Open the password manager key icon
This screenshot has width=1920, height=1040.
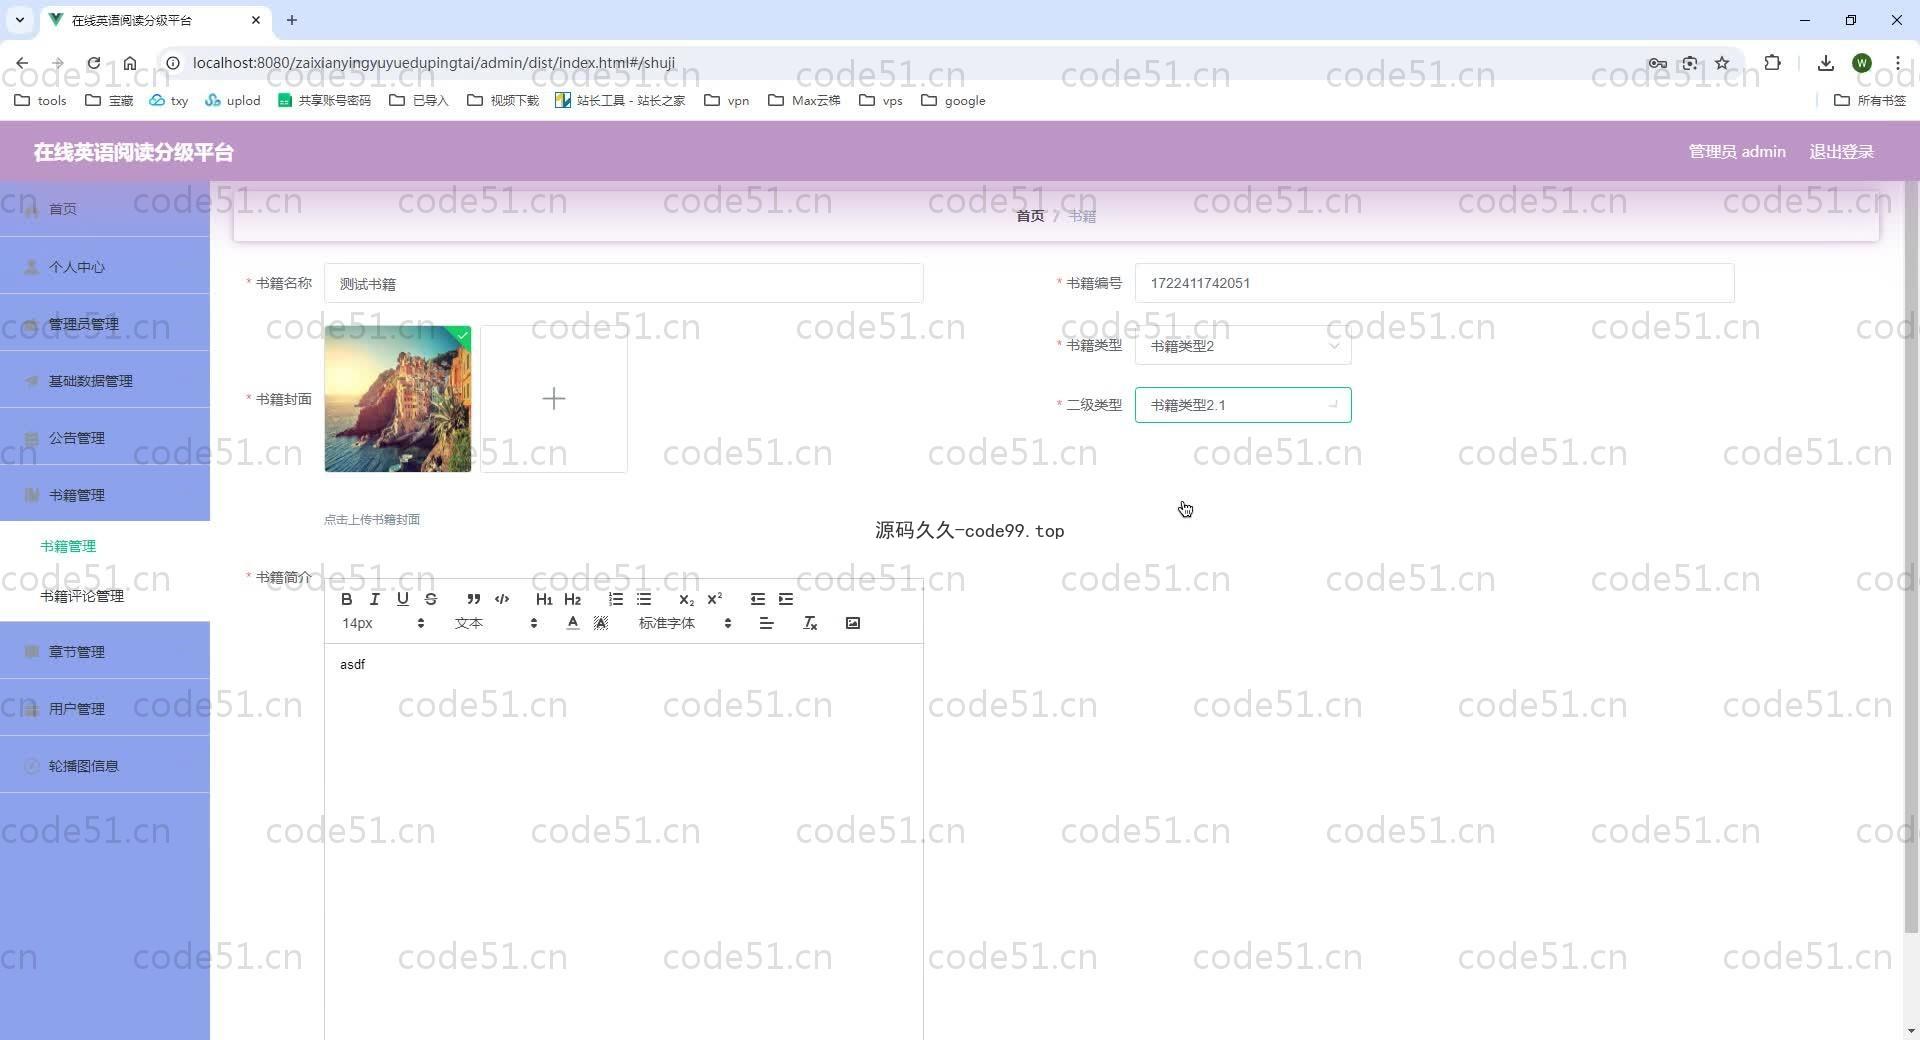[x=1657, y=63]
